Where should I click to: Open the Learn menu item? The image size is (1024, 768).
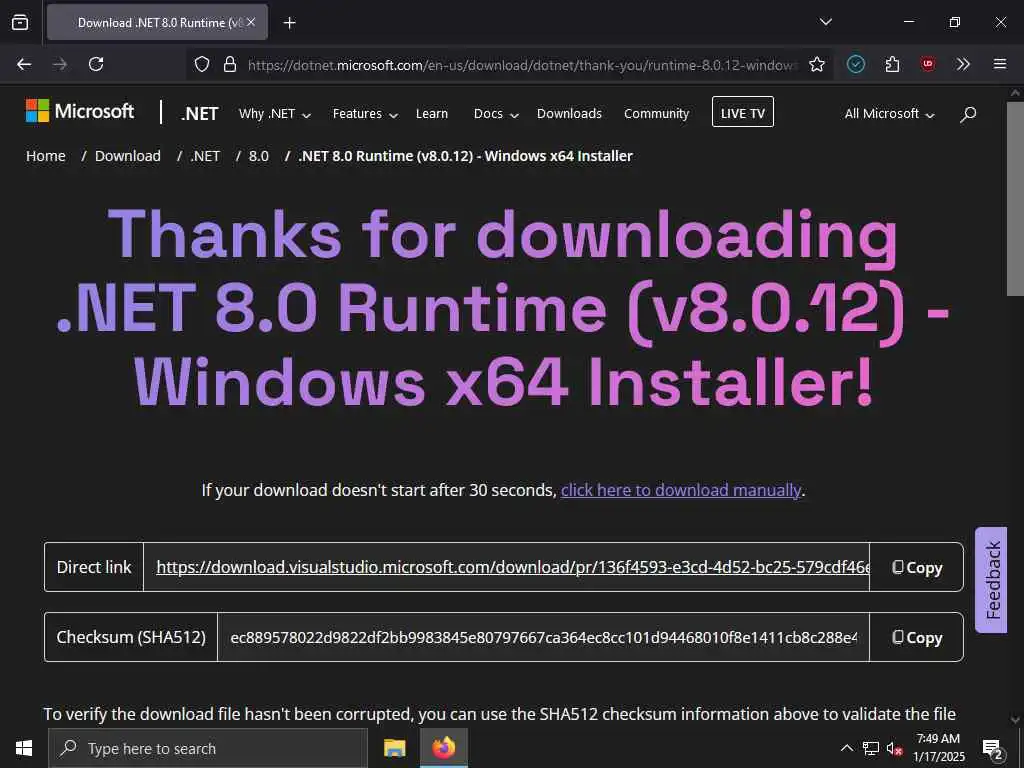pyautogui.click(x=432, y=114)
